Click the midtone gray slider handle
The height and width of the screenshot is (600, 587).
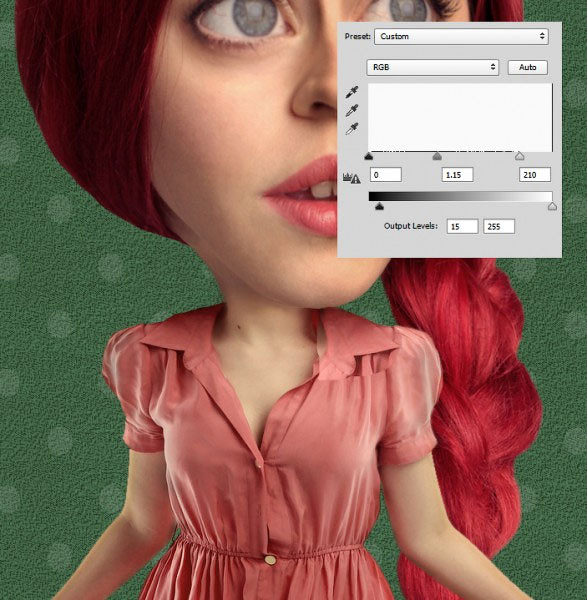point(437,156)
